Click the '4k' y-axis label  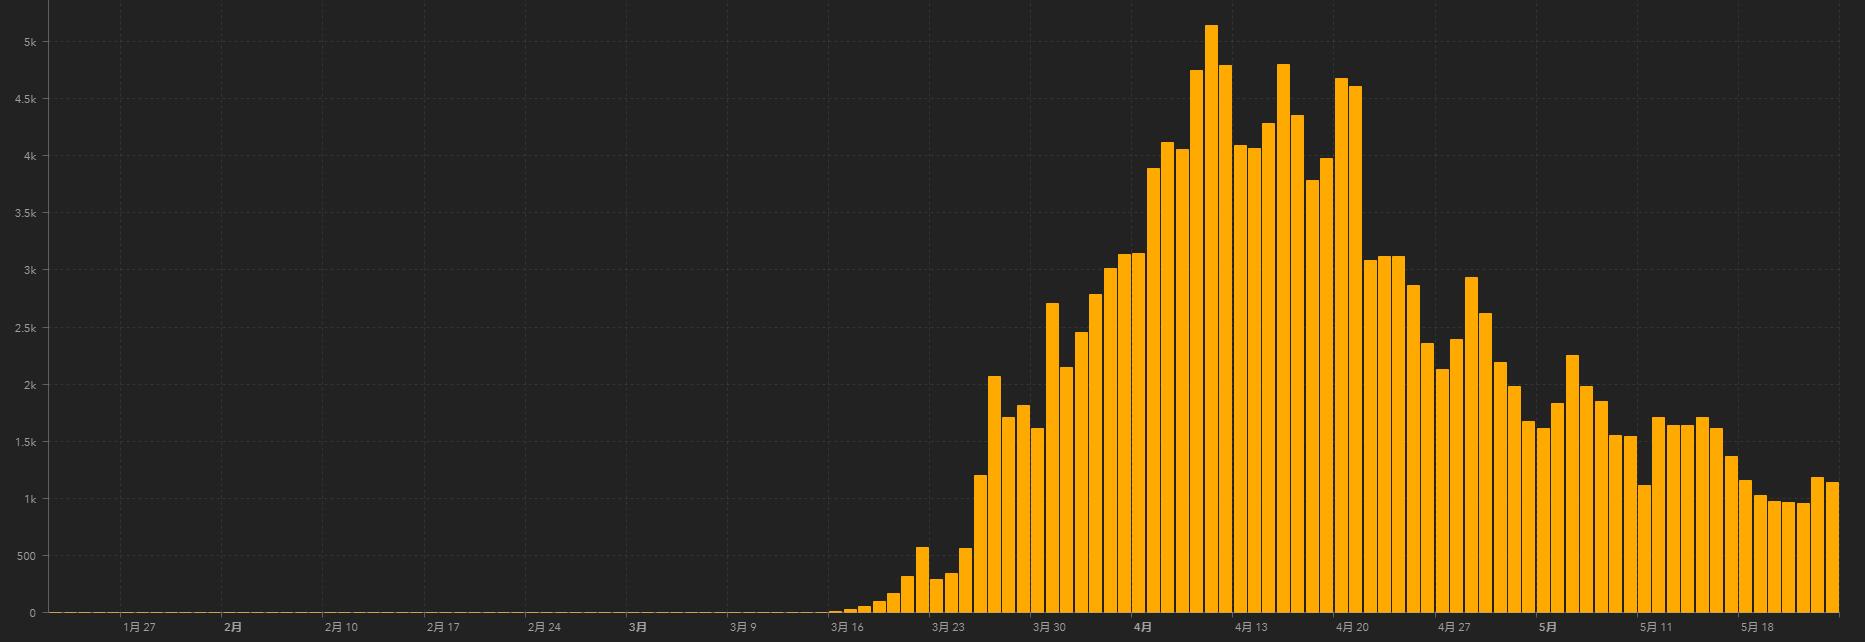[29, 157]
